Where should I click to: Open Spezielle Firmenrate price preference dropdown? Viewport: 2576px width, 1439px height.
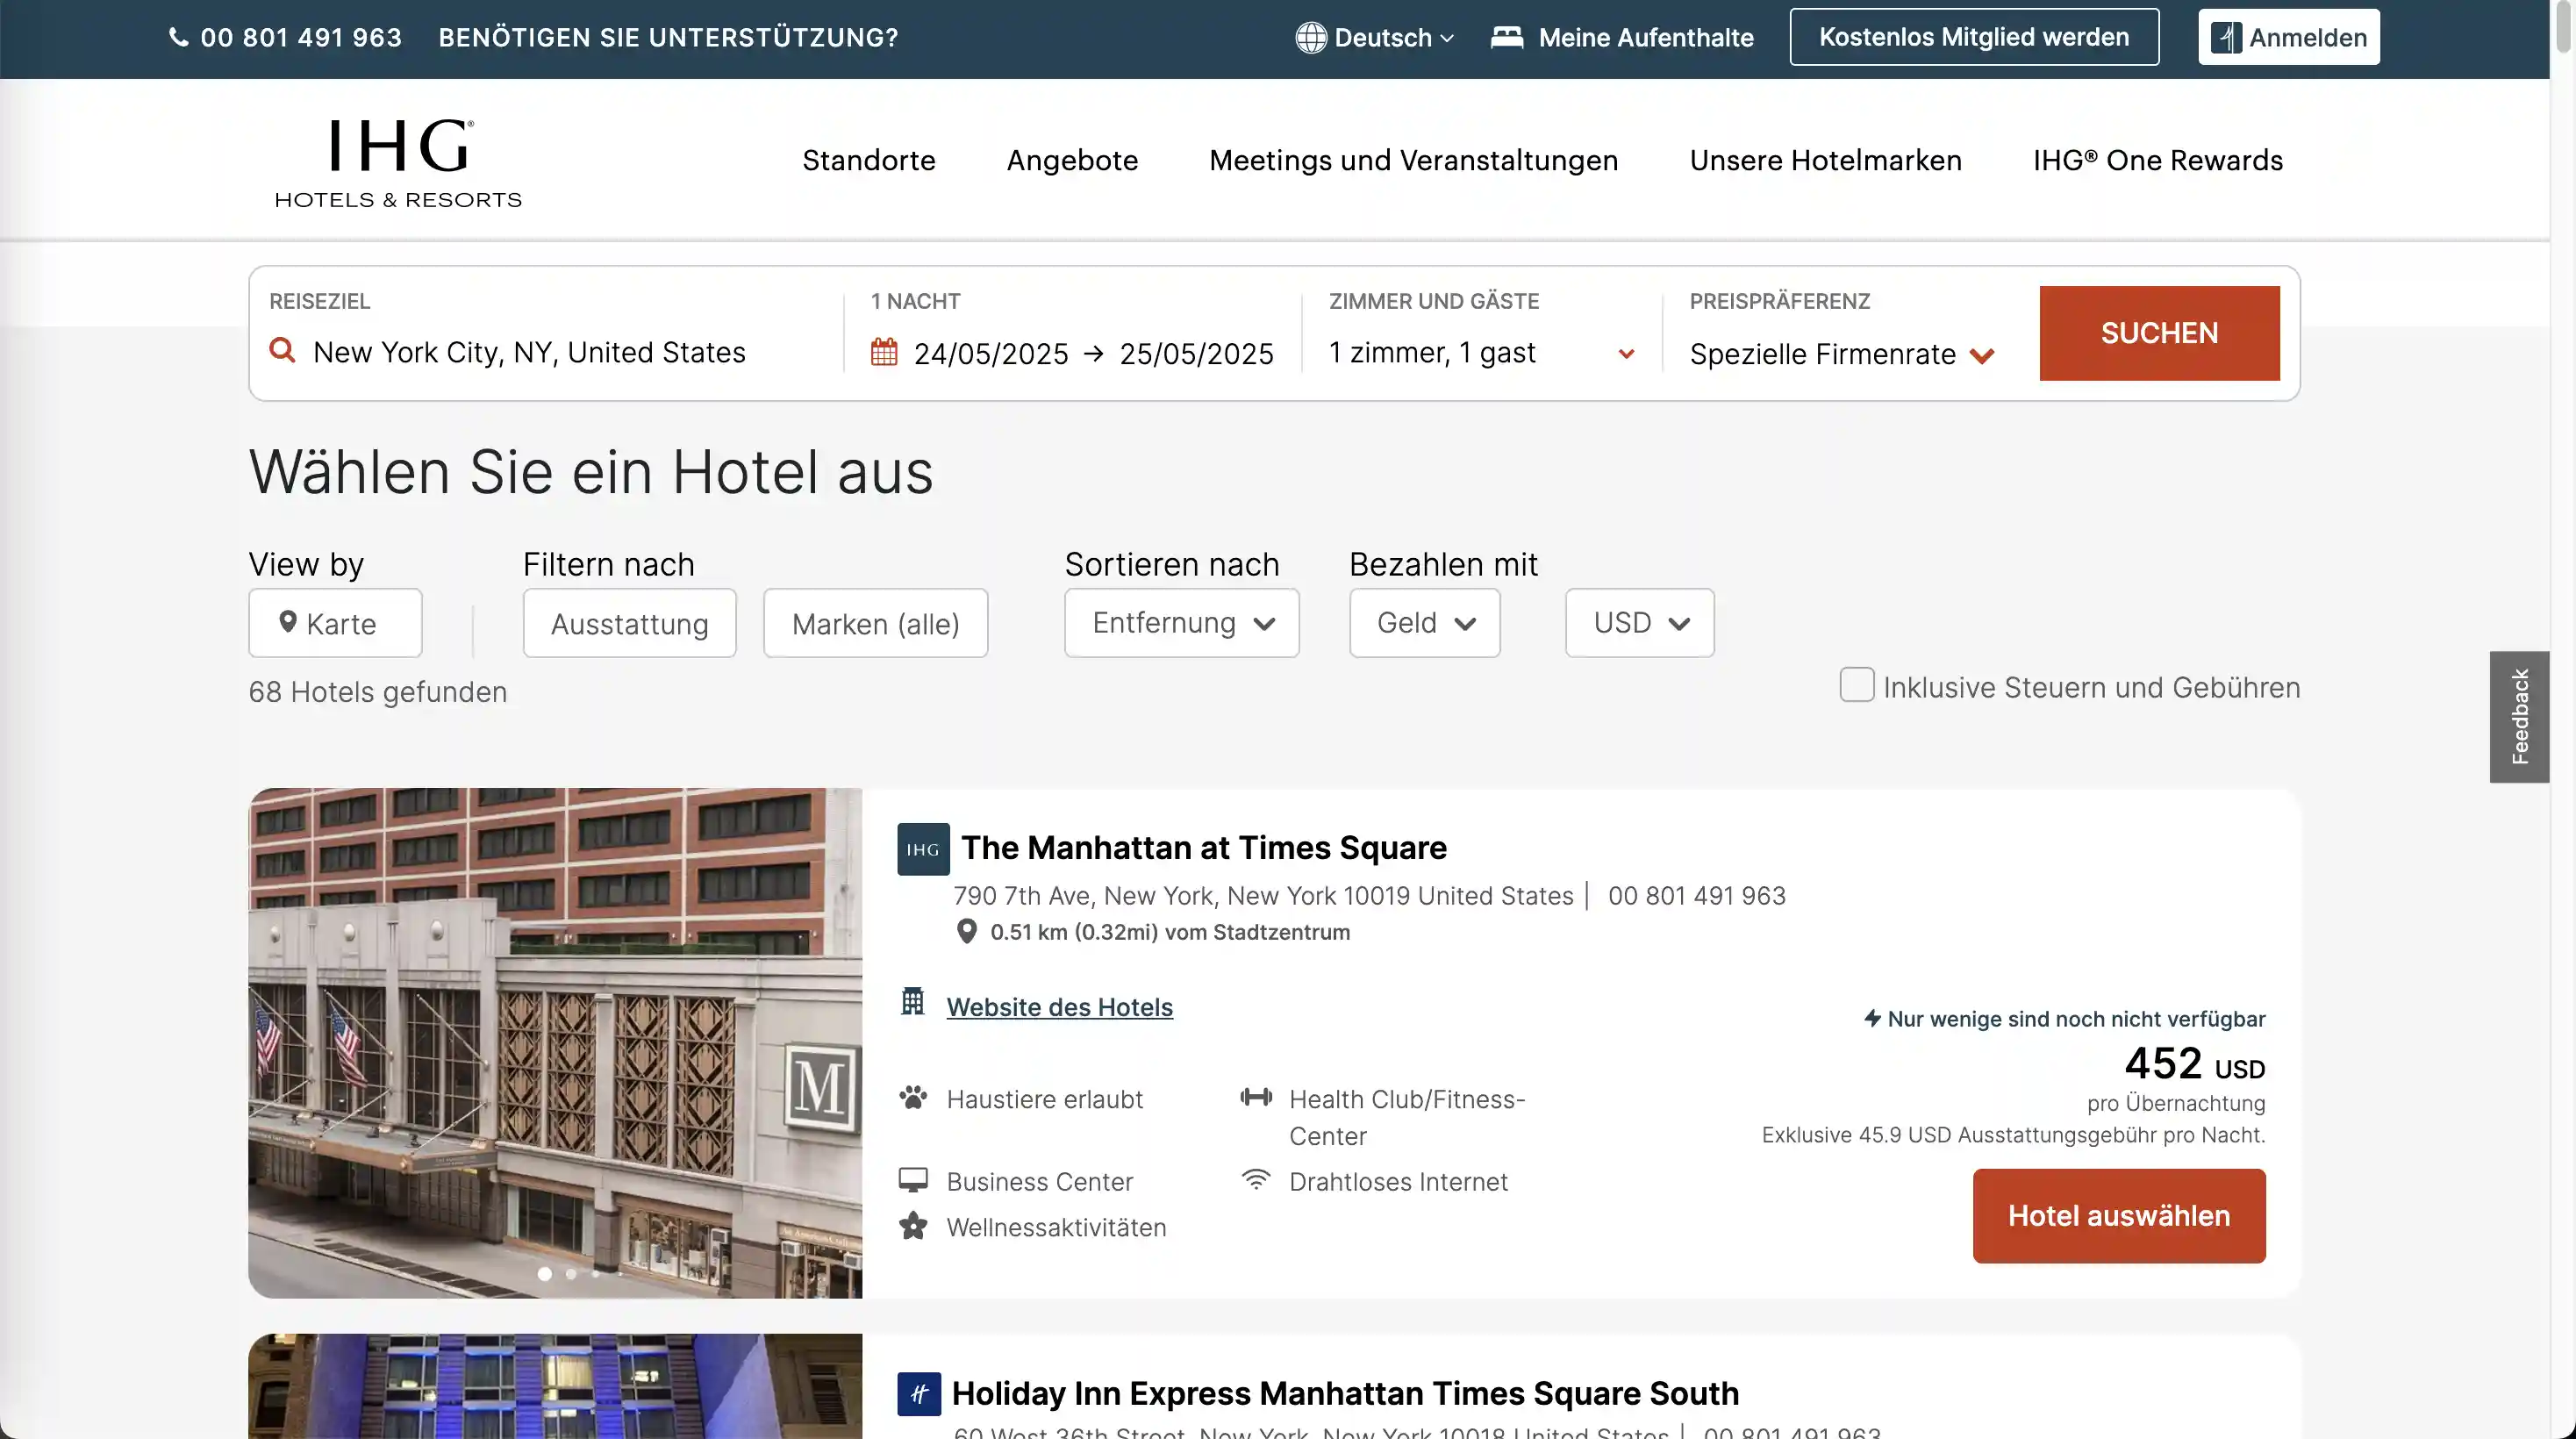[1842, 354]
